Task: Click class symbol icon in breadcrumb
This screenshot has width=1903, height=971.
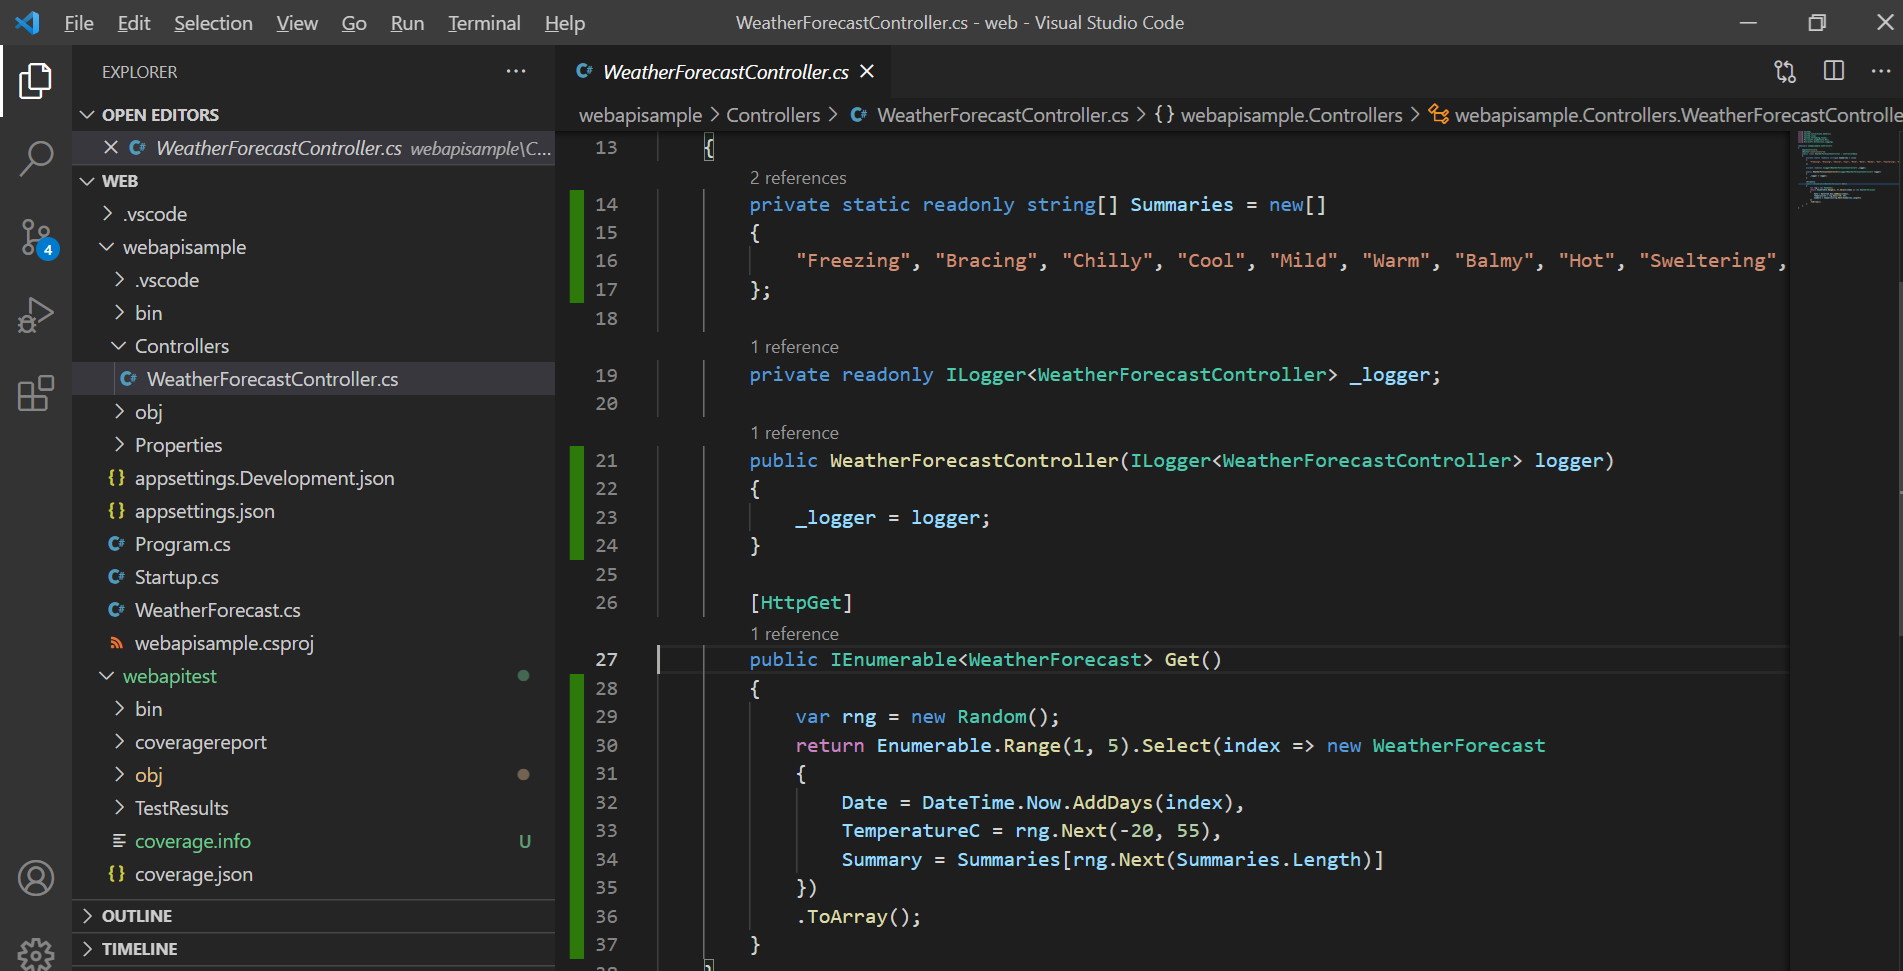Action: coord(1438,114)
